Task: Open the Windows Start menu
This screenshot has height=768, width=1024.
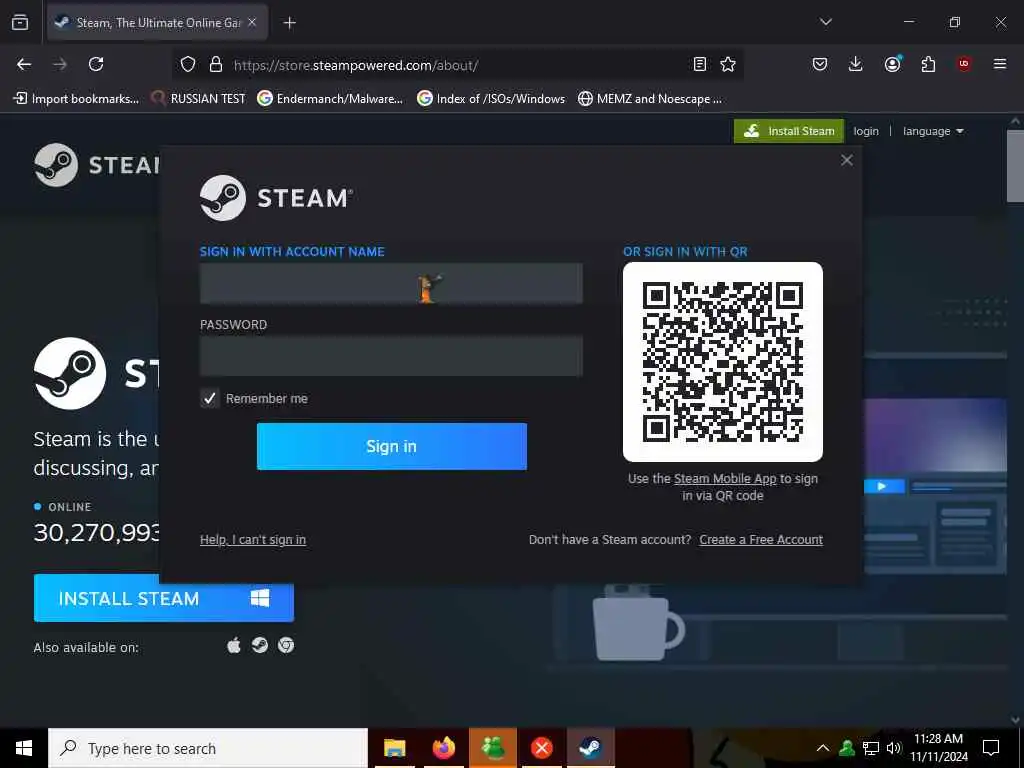Action: pos(24,748)
